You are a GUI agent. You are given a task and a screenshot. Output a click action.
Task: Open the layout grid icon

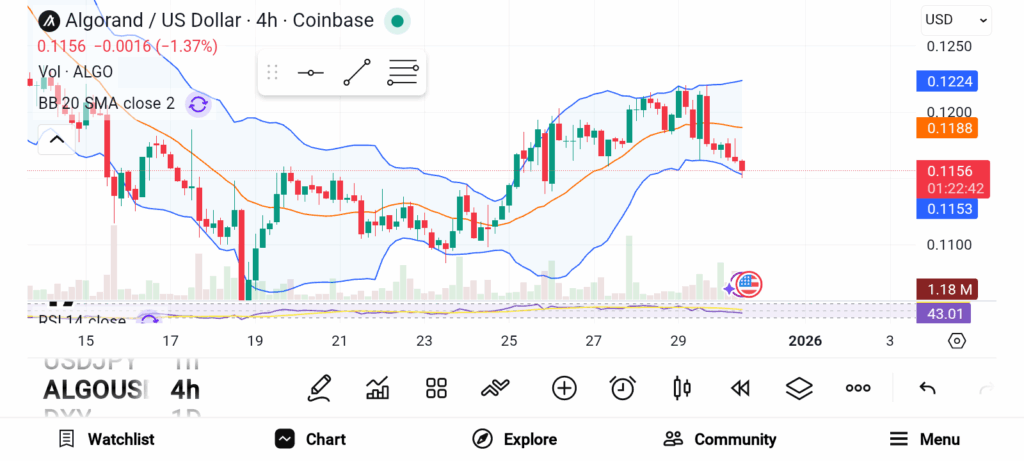point(436,388)
